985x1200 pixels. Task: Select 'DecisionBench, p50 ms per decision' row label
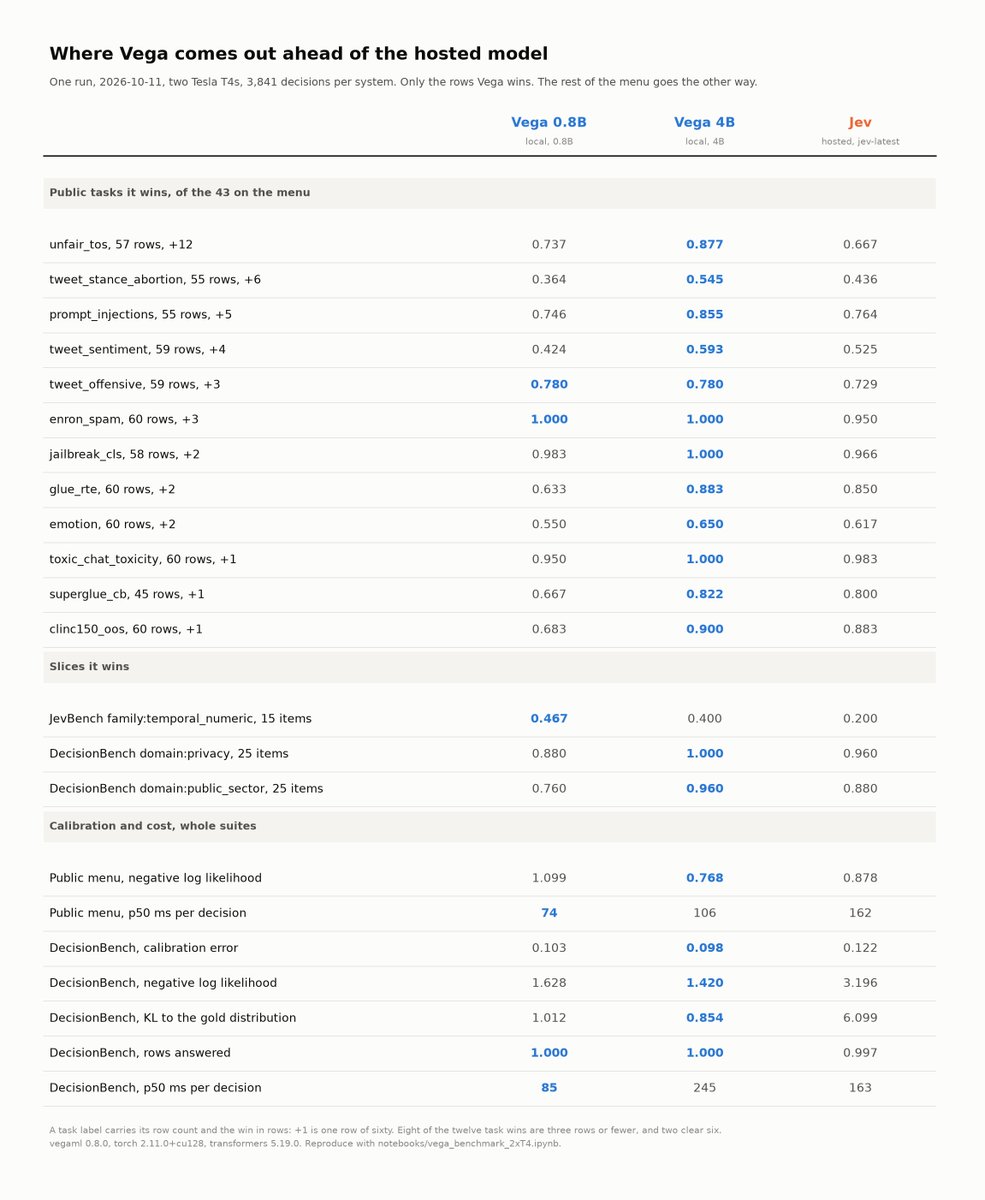click(155, 1089)
